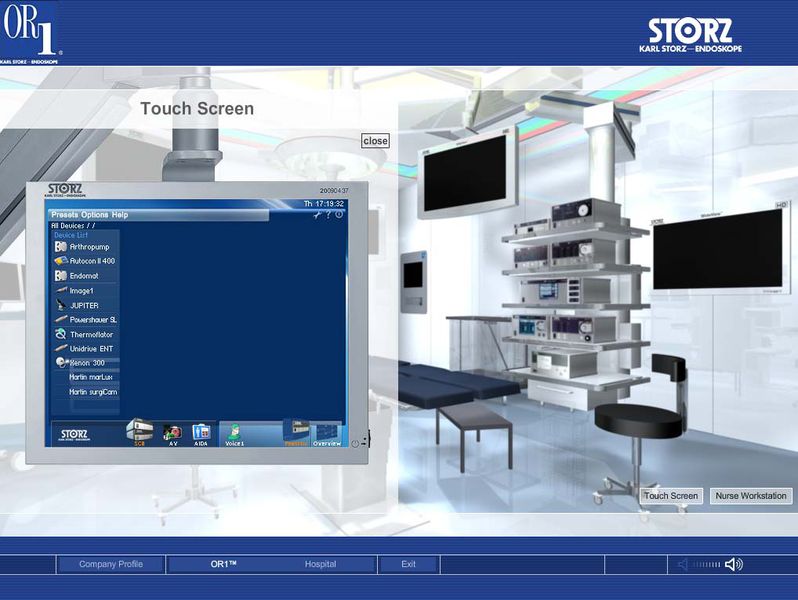Open the Help menu

120,215
